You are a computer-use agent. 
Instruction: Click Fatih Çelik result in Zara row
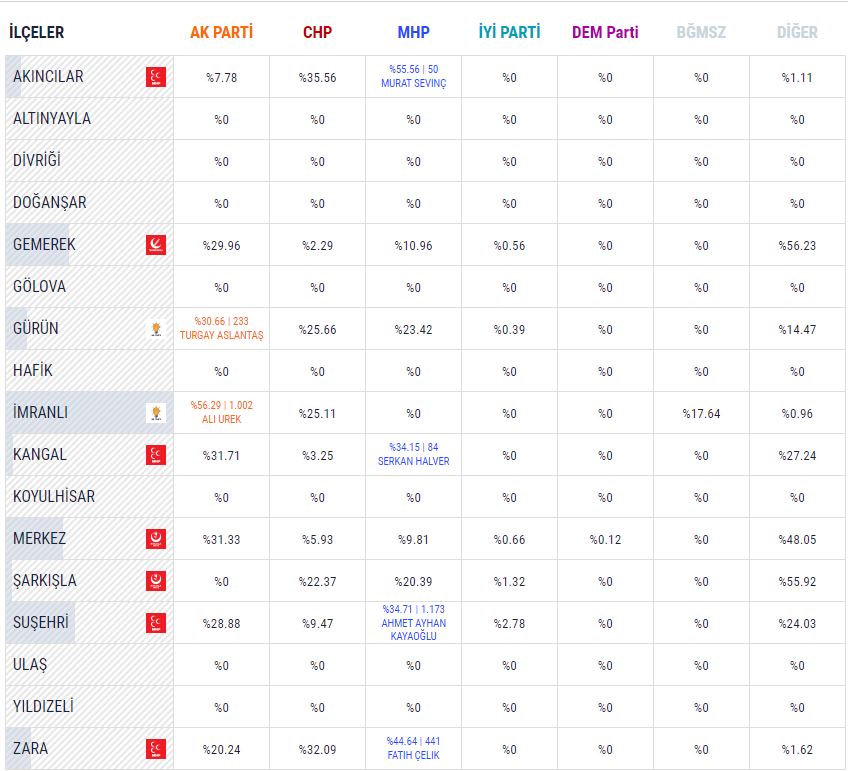(413, 749)
